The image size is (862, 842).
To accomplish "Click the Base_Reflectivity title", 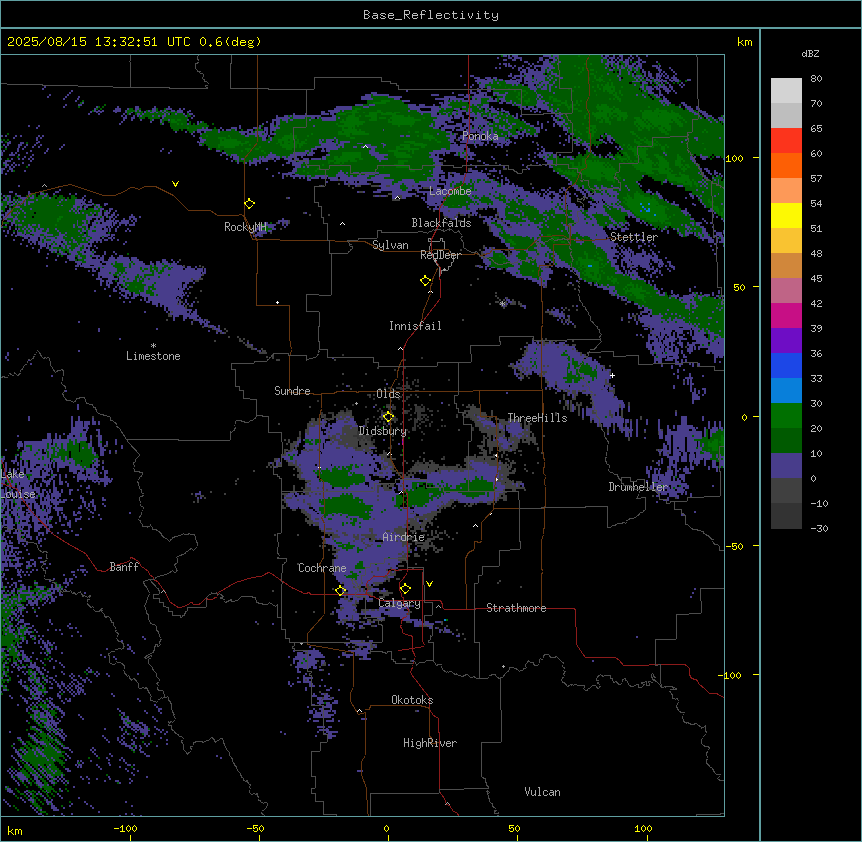I will tap(431, 15).
